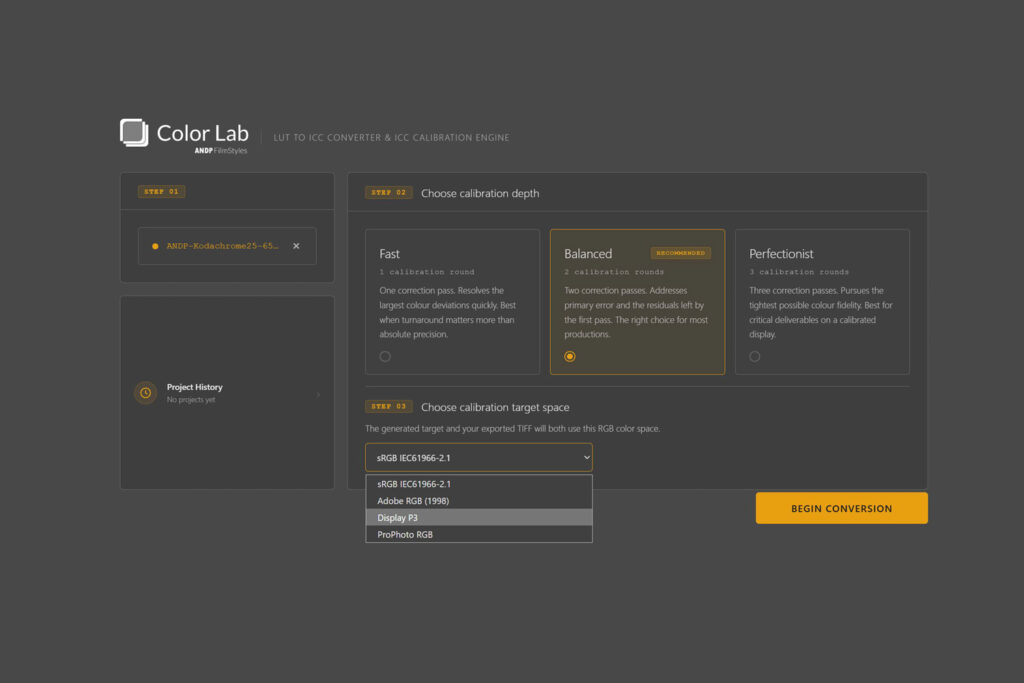Choose Display P3 option
The image size is (1024, 683).
coord(479,518)
